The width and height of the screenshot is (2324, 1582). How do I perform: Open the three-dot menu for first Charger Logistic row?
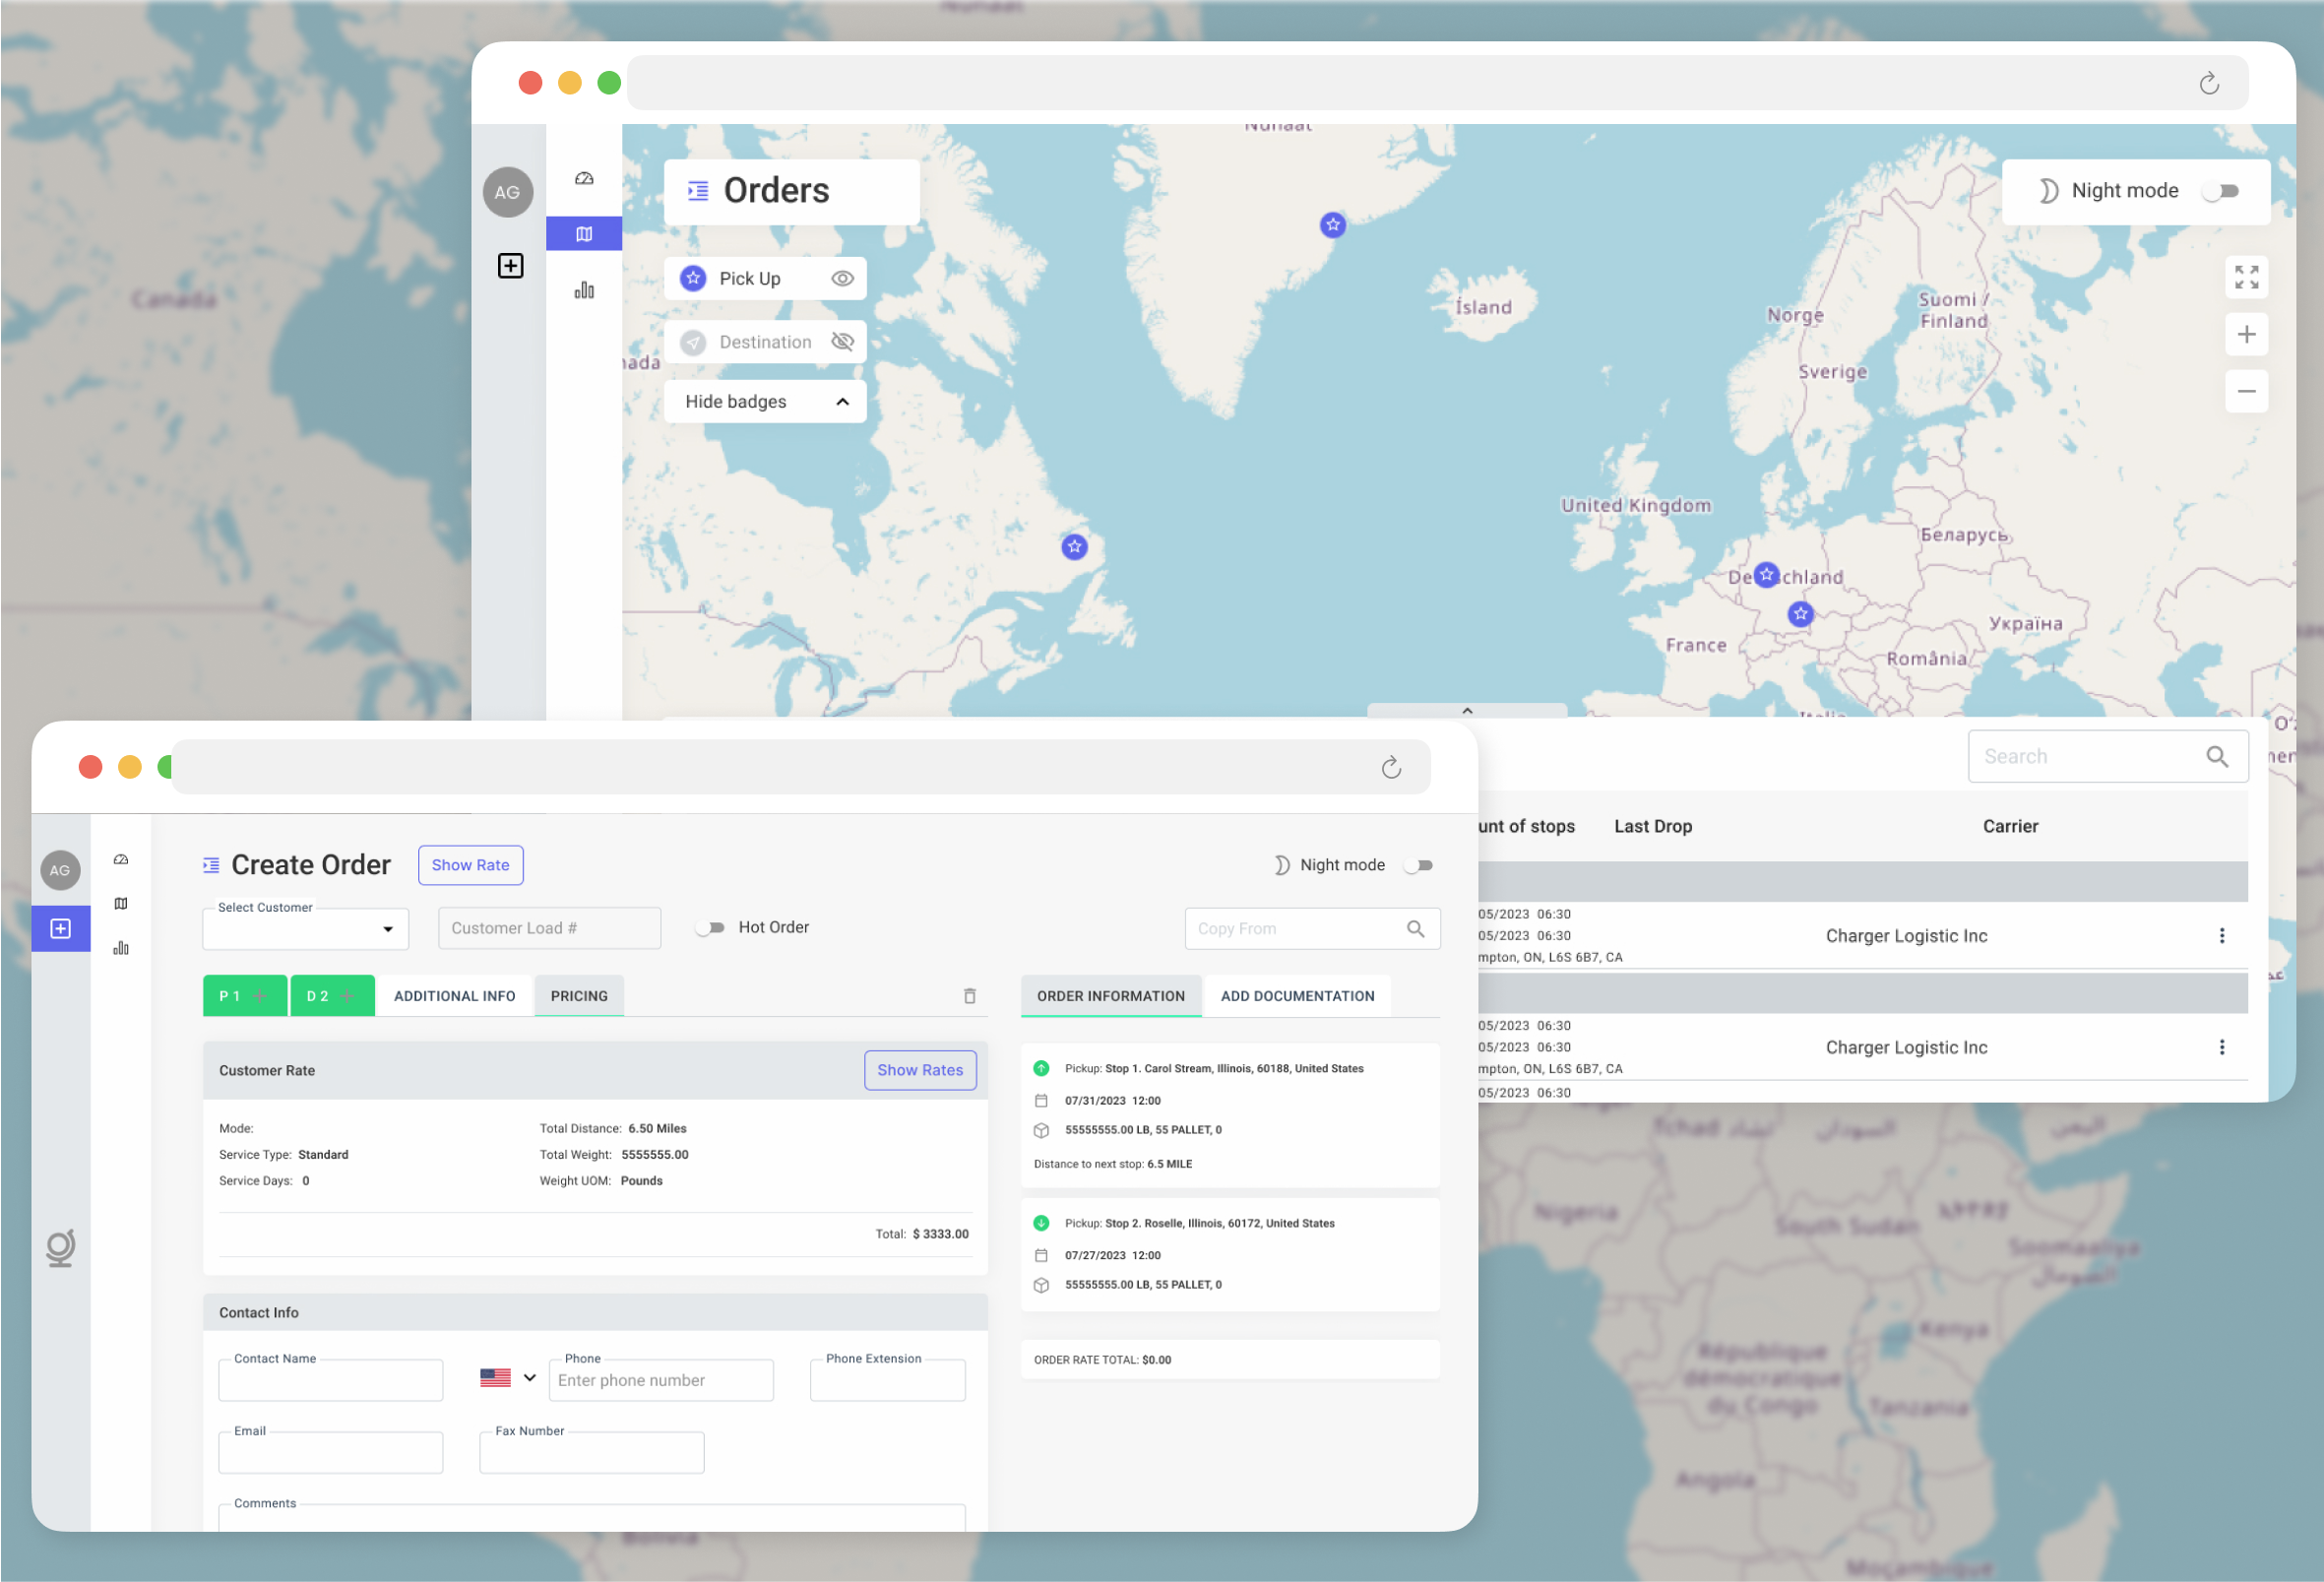[2221, 935]
